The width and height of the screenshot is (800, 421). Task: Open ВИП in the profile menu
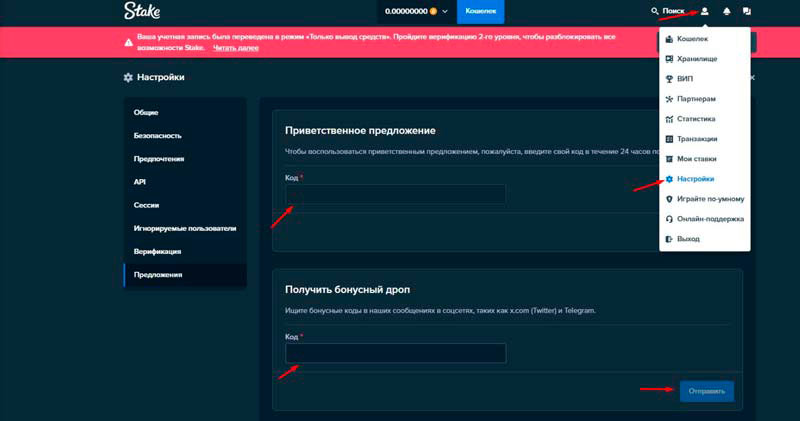pos(685,79)
